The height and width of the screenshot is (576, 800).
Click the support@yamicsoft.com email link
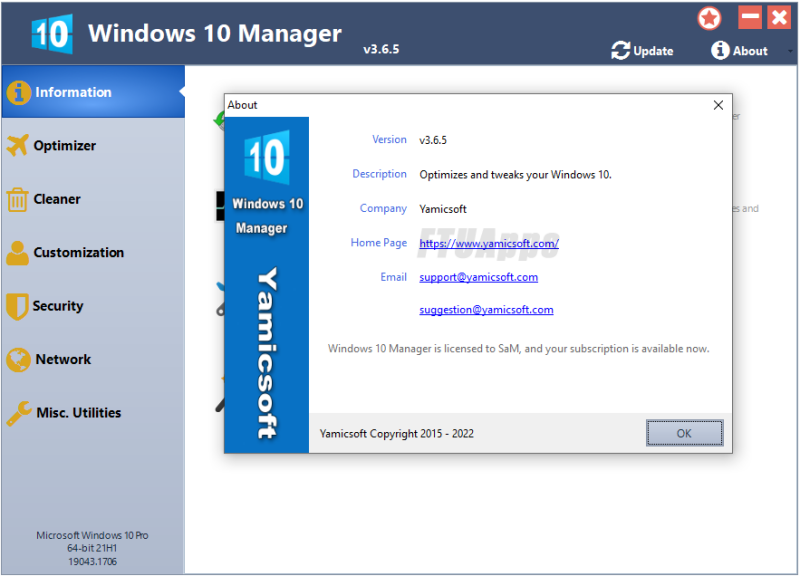tap(479, 277)
